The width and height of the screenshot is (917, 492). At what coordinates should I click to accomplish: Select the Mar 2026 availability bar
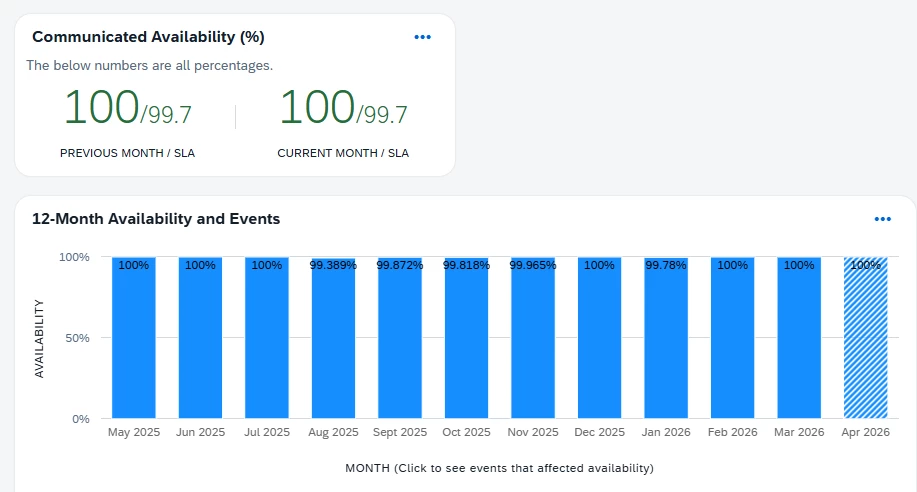click(799, 340)
